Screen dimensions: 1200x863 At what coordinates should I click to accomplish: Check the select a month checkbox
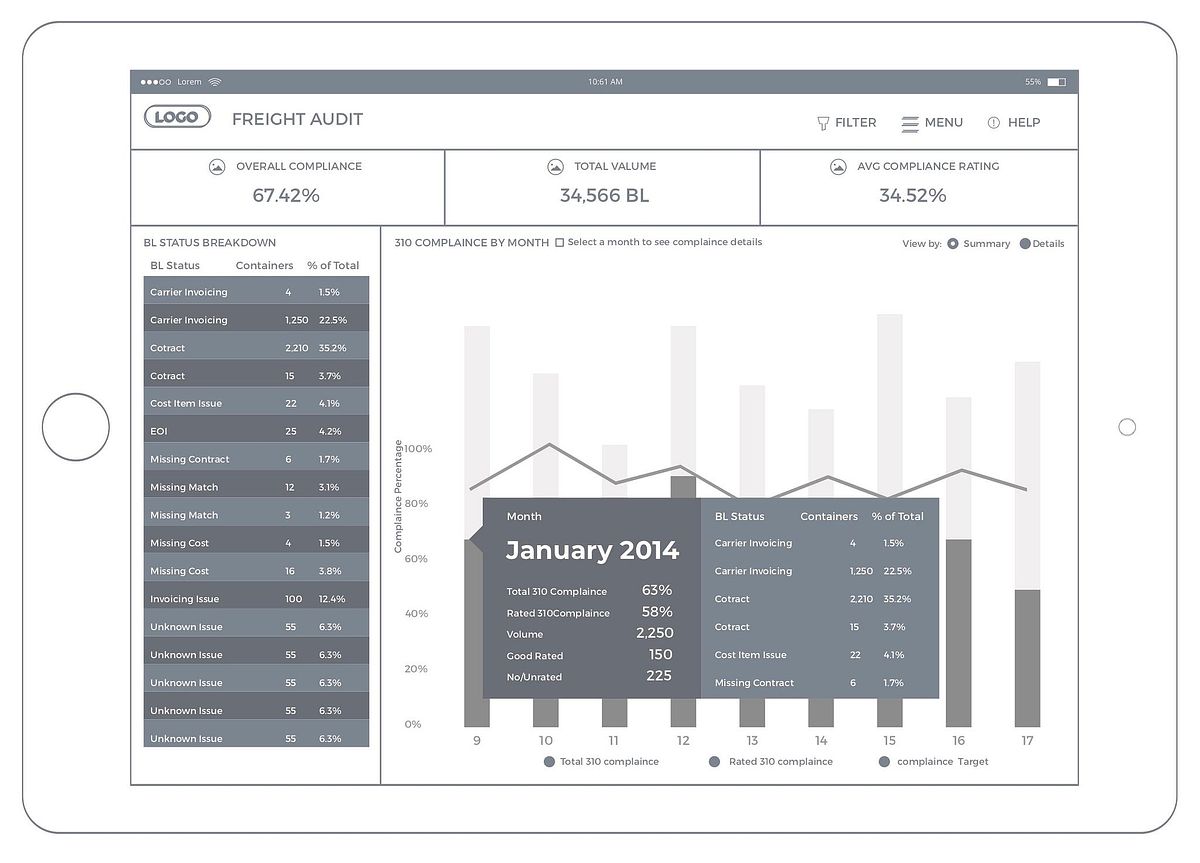[559, 242]
